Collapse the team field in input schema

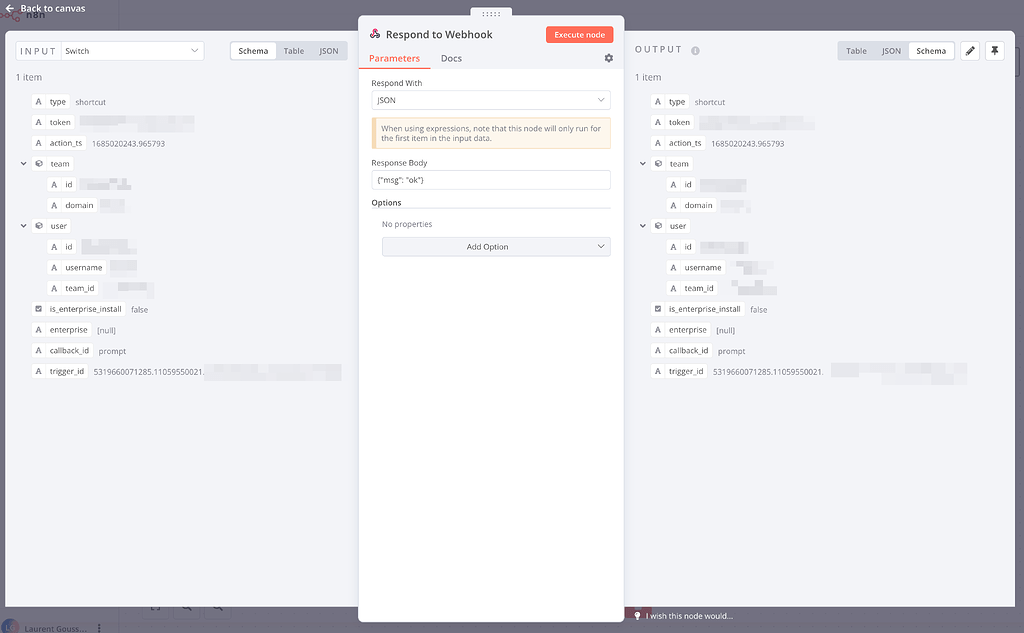(x=23, y=163)
